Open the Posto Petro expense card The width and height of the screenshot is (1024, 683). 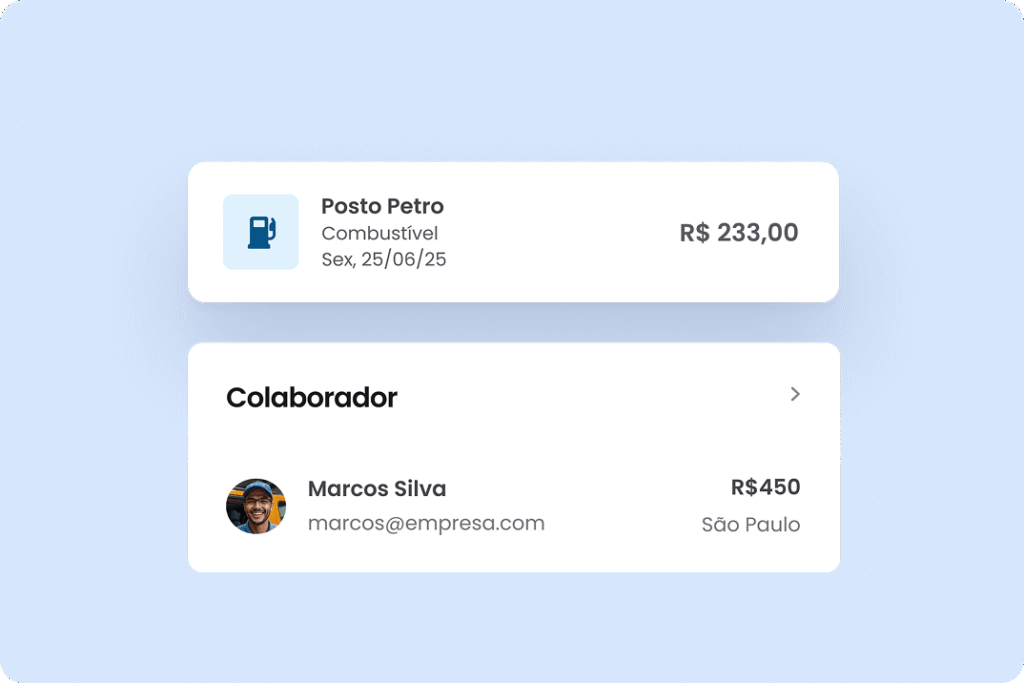tap(513, 232)
